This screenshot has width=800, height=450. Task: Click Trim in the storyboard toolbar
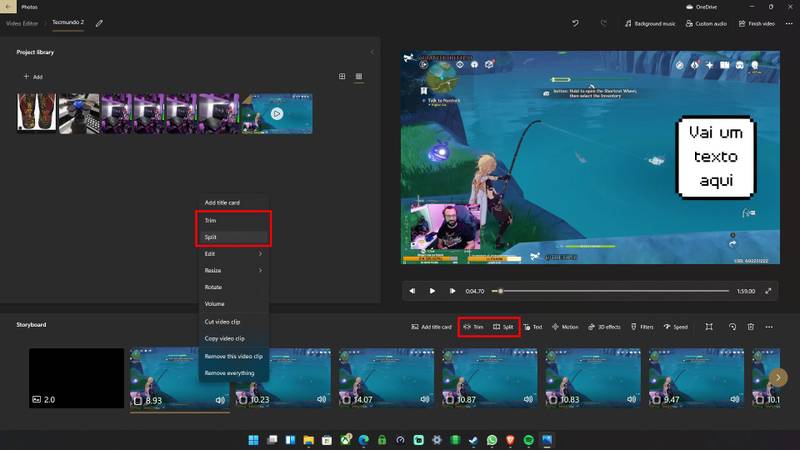(x=473, y=327)
